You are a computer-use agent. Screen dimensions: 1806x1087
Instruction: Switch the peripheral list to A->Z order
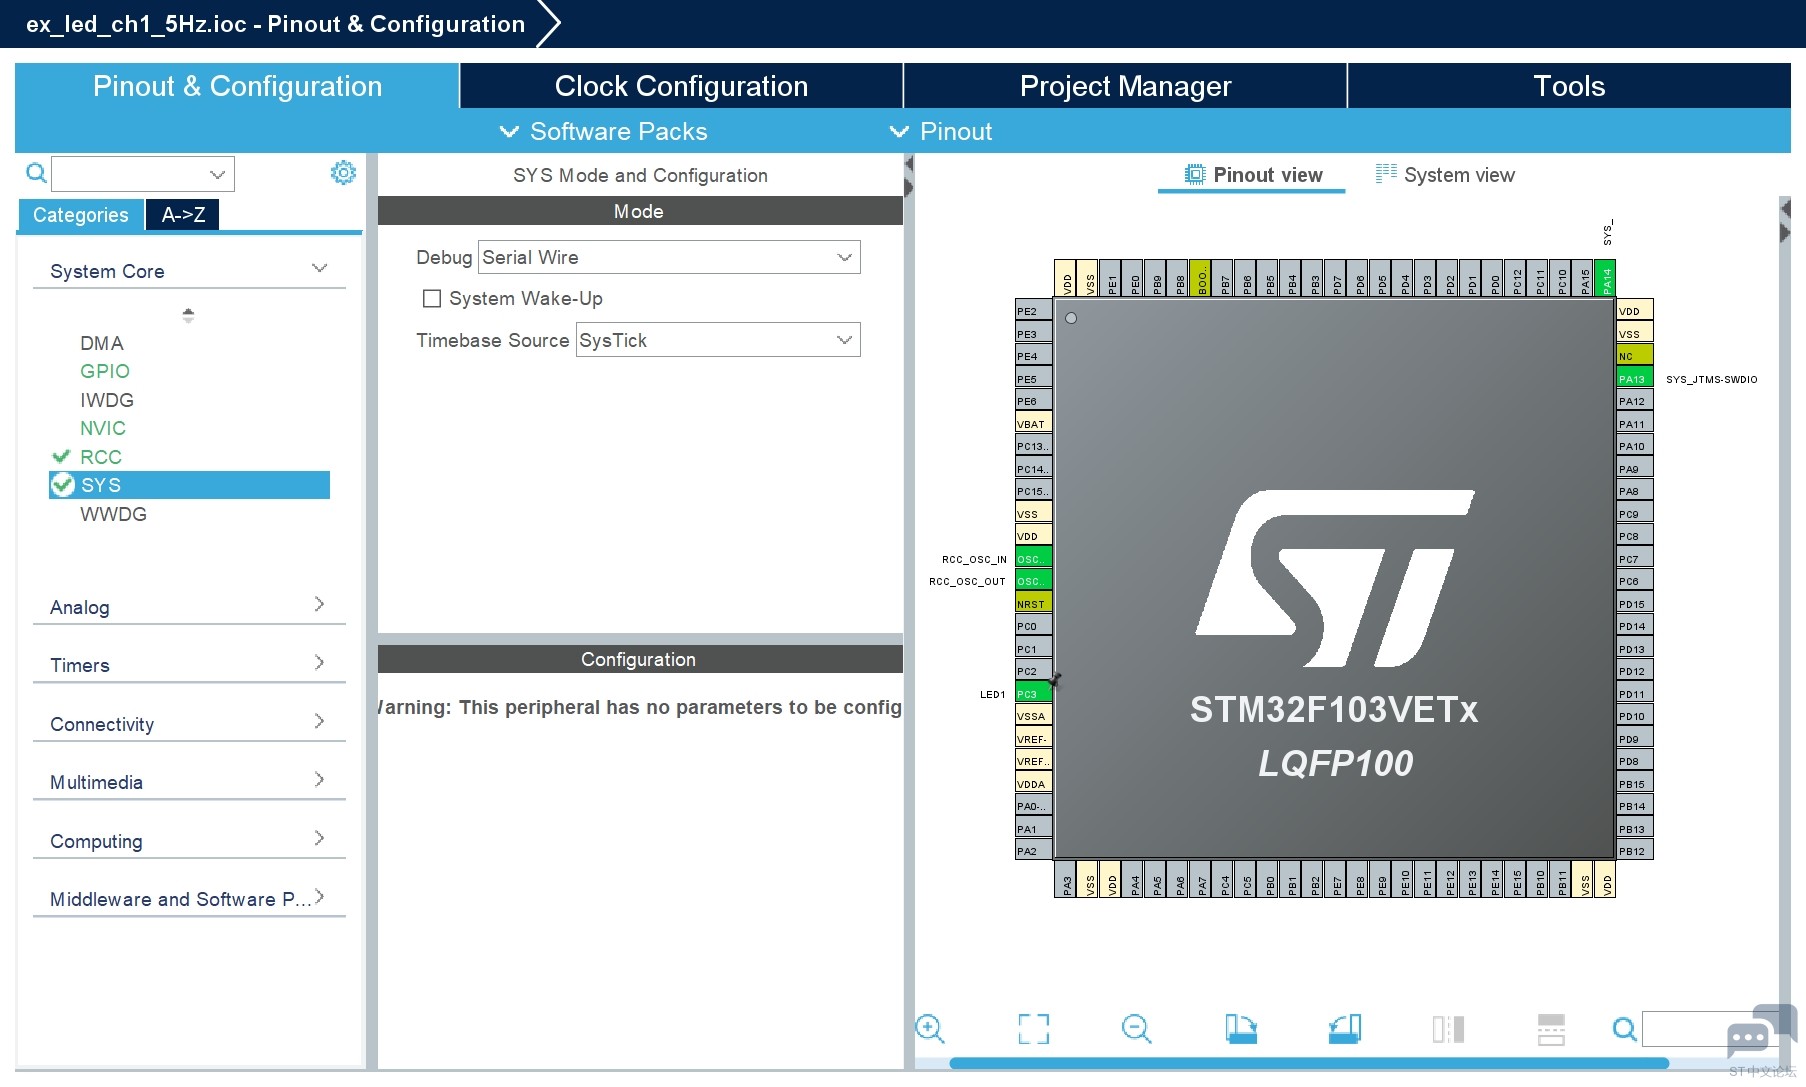click(183, 215)
